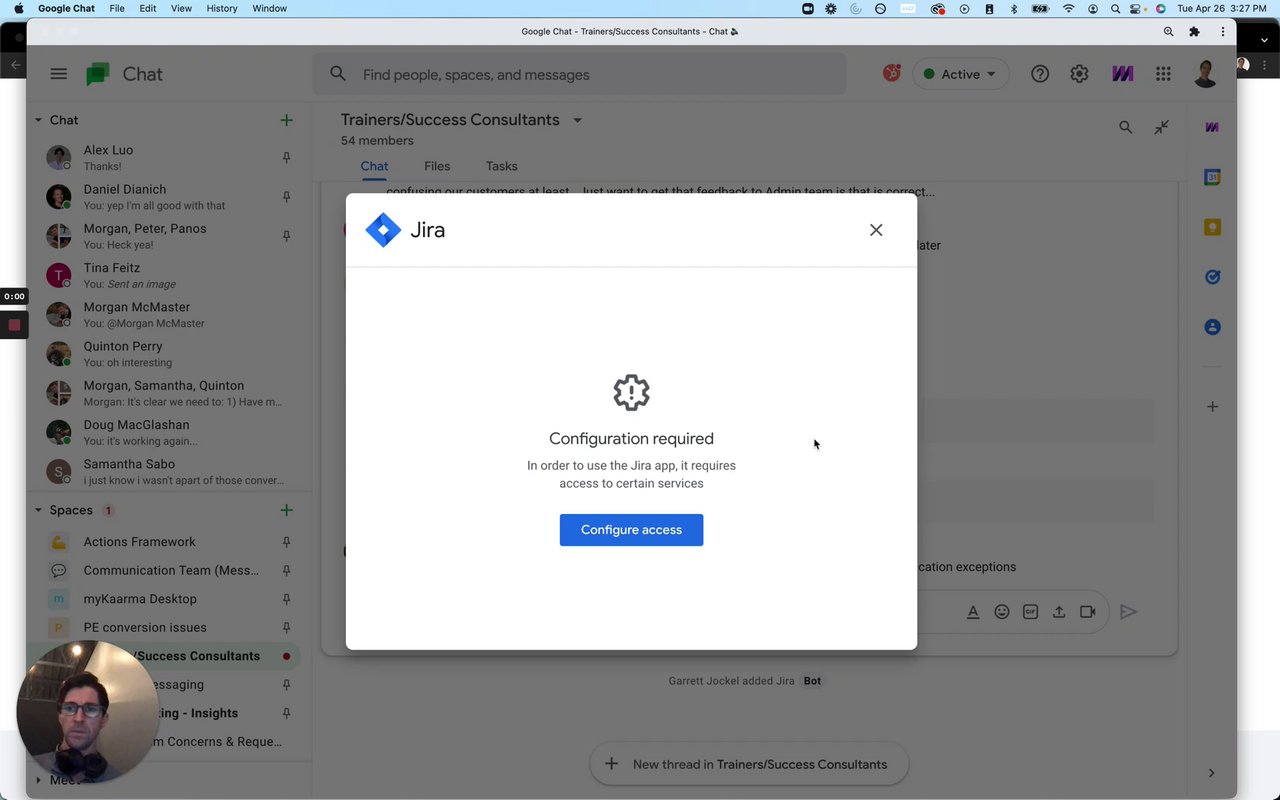Start a new chat with plus icon
This screenshot has height=800, width=1280.
tap(286, 120)
